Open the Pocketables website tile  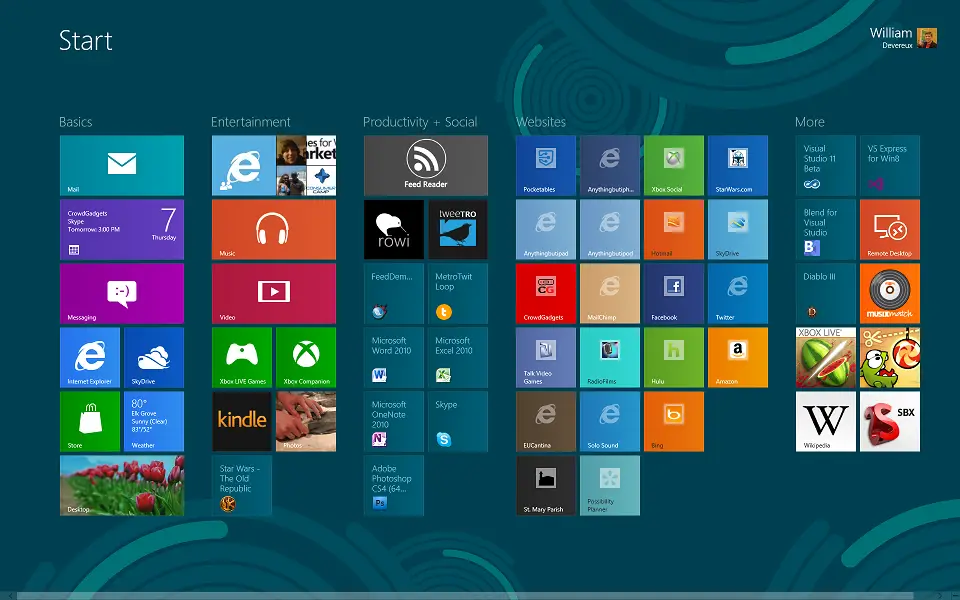pos(546,165)
